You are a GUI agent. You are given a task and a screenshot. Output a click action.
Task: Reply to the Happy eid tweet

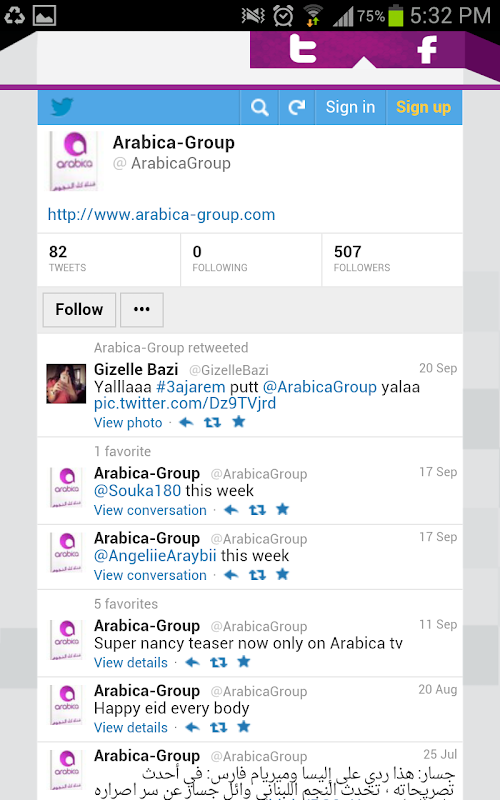click(x=192, y=727)
